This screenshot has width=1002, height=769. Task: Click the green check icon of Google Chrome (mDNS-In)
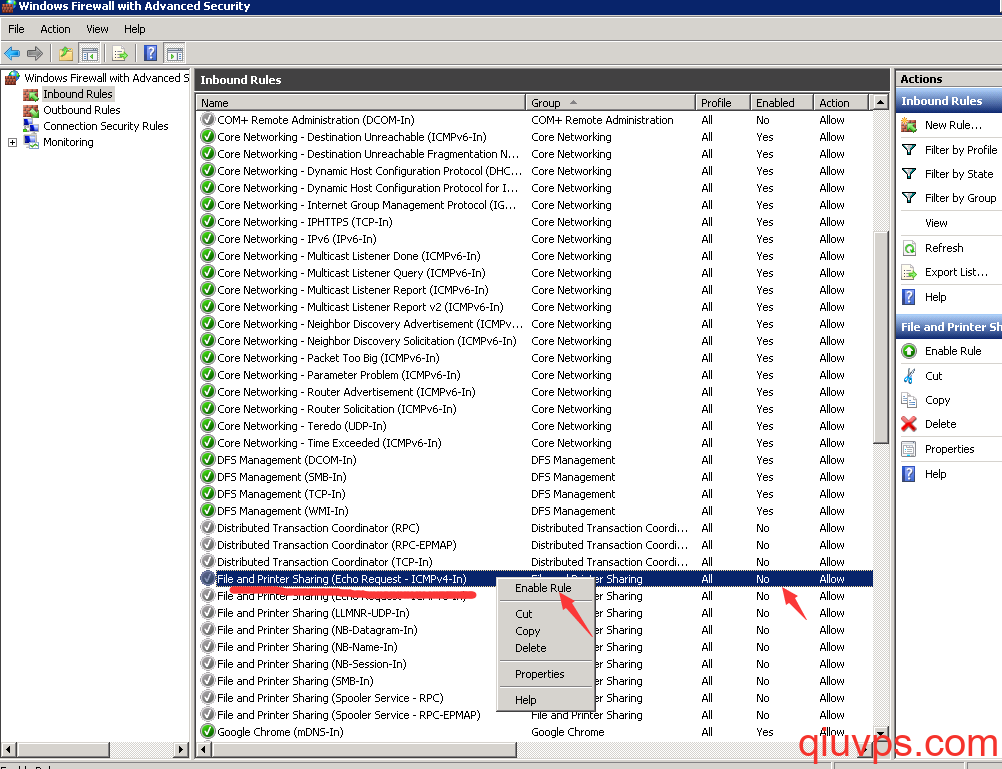[x=208, y=731]
